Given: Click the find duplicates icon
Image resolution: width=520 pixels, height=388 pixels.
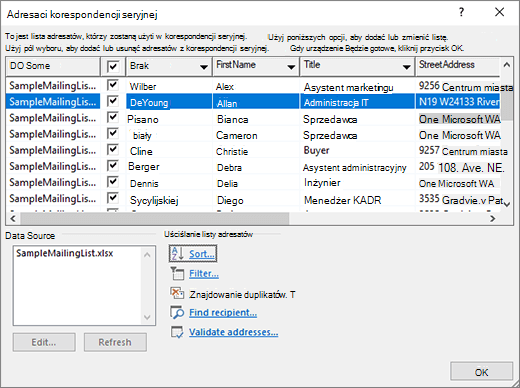Looking at the screenshot, I should pos(177,293).
